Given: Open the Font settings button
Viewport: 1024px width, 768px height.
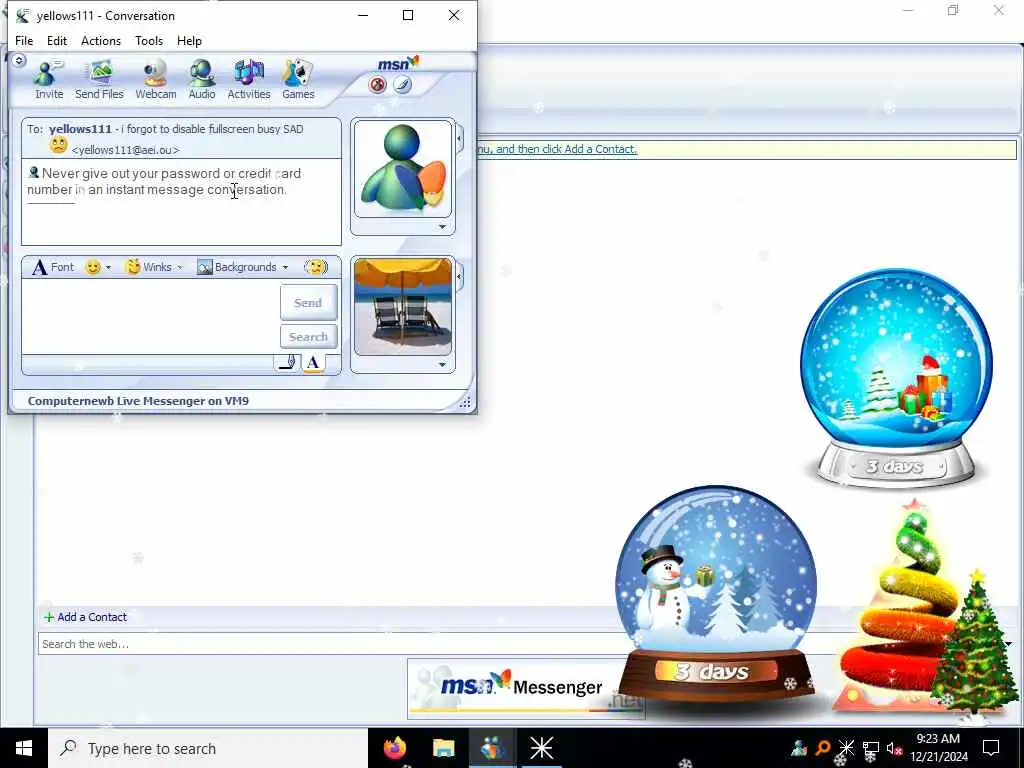Looking at the screenshot, I should point(53,267).
